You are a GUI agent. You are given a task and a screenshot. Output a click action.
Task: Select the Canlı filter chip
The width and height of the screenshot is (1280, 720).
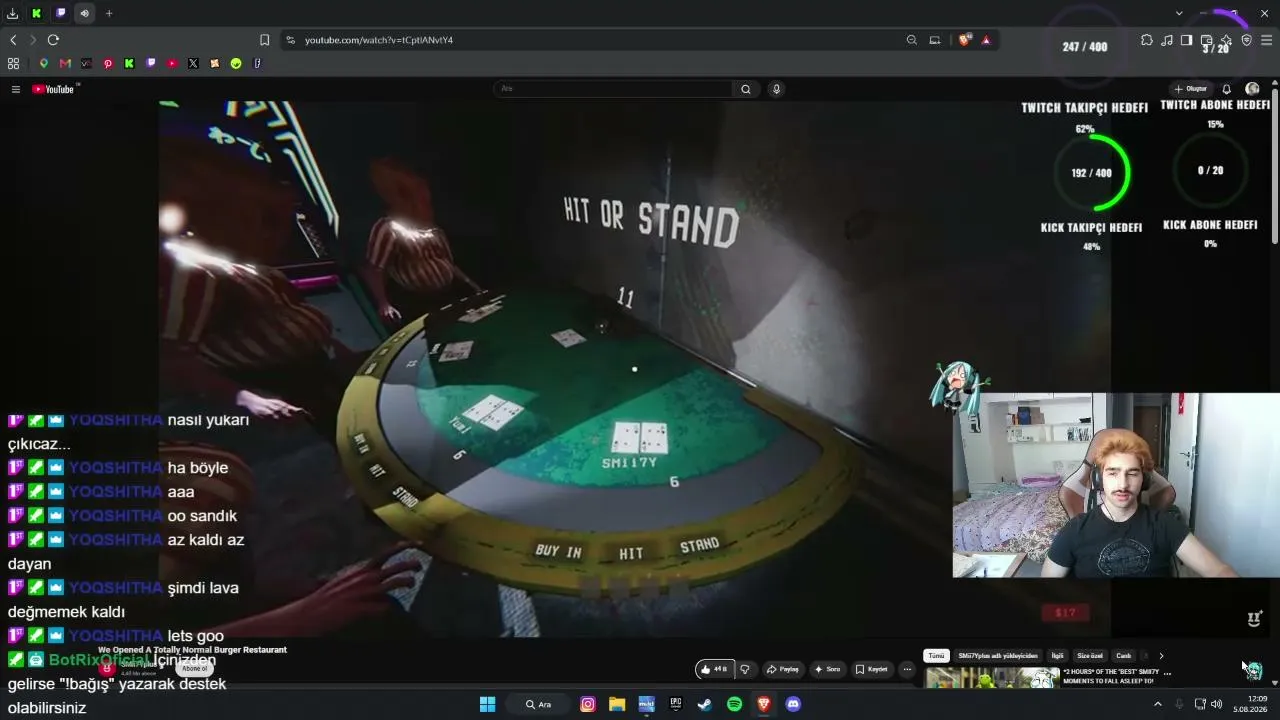[x=1124, y=656]
